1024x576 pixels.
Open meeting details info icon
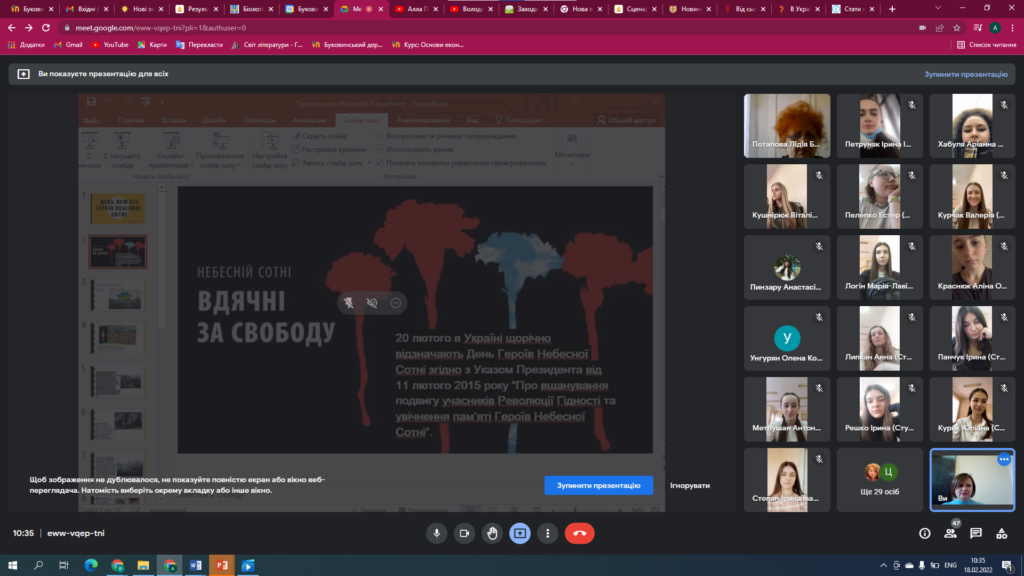[924, 533]
